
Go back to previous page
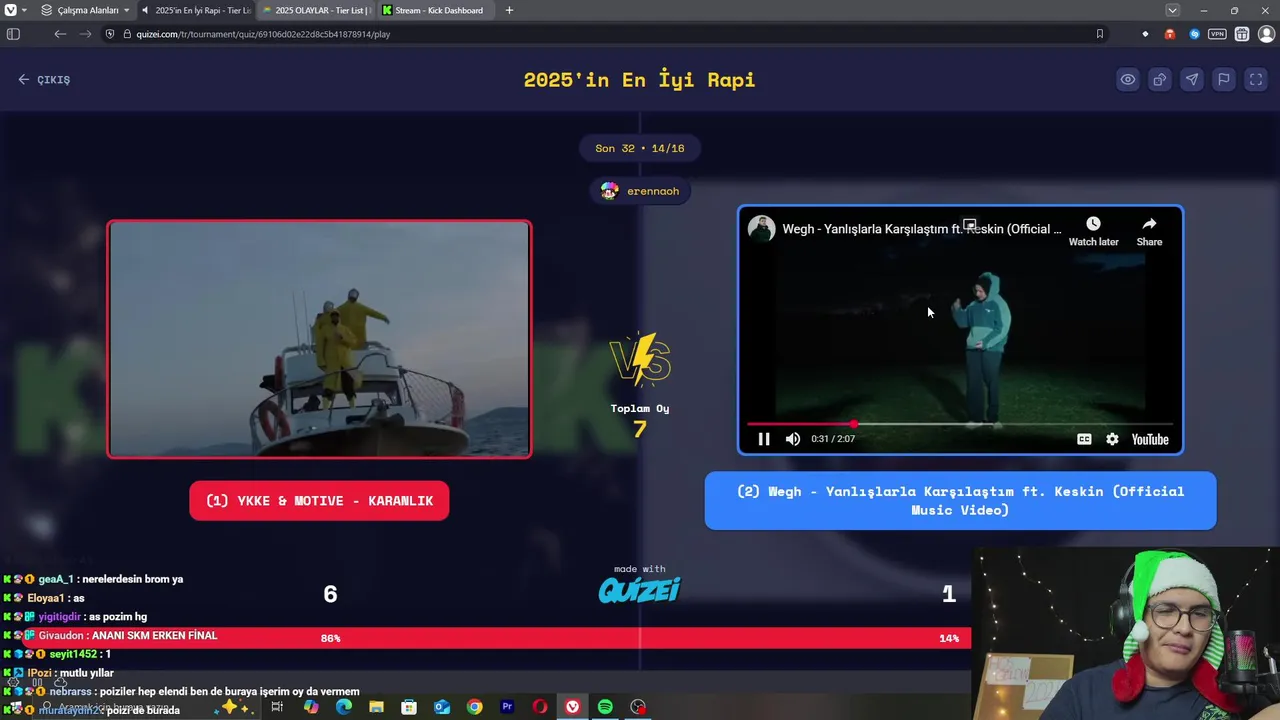click(60, 34)
